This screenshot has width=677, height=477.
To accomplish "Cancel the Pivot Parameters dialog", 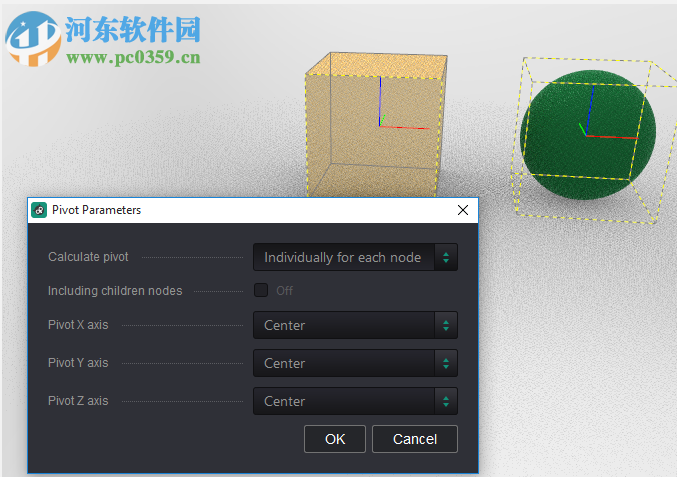I will pyautogui.click(x=414, y=439).
